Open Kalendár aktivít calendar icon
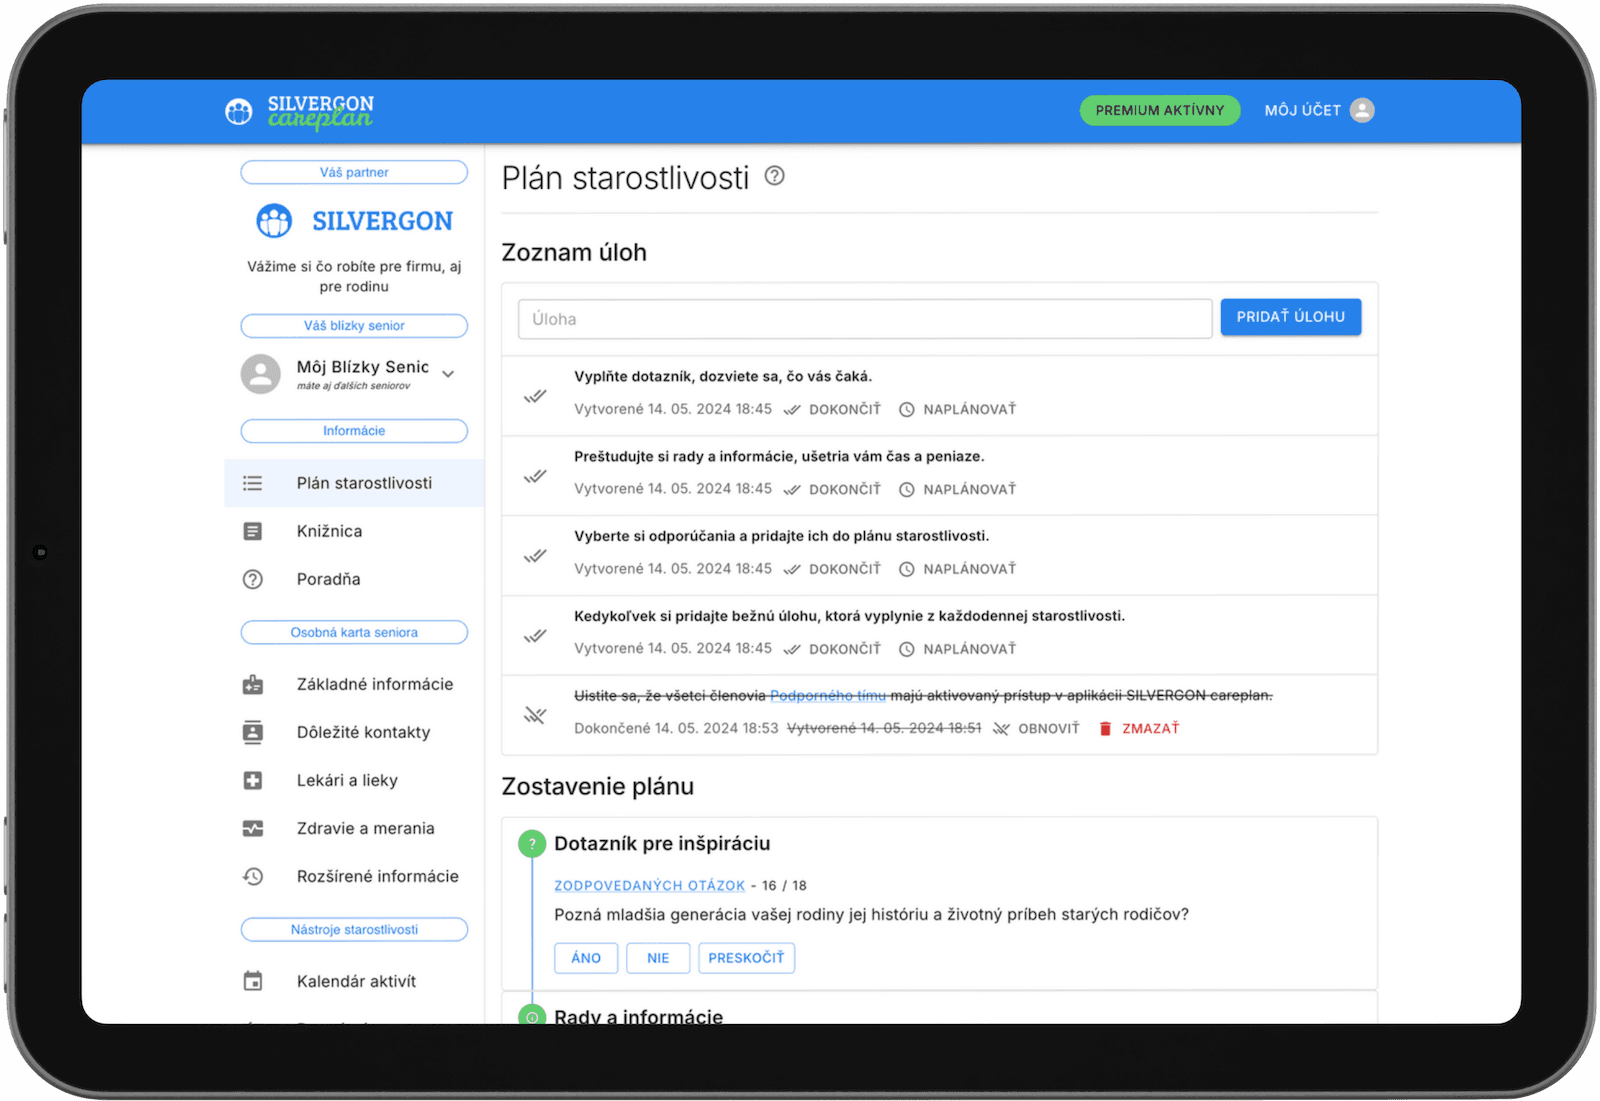The height and width of the screenshot is (1101, 1600). click(253, 981)
